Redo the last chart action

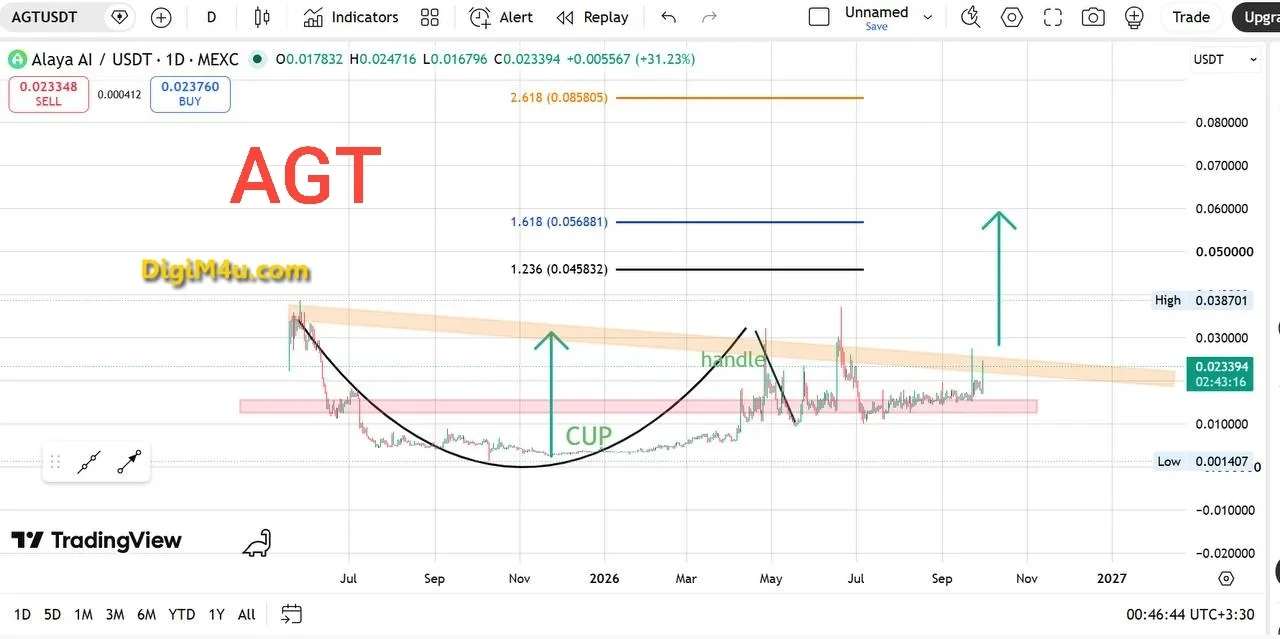(x=710, y=17)
